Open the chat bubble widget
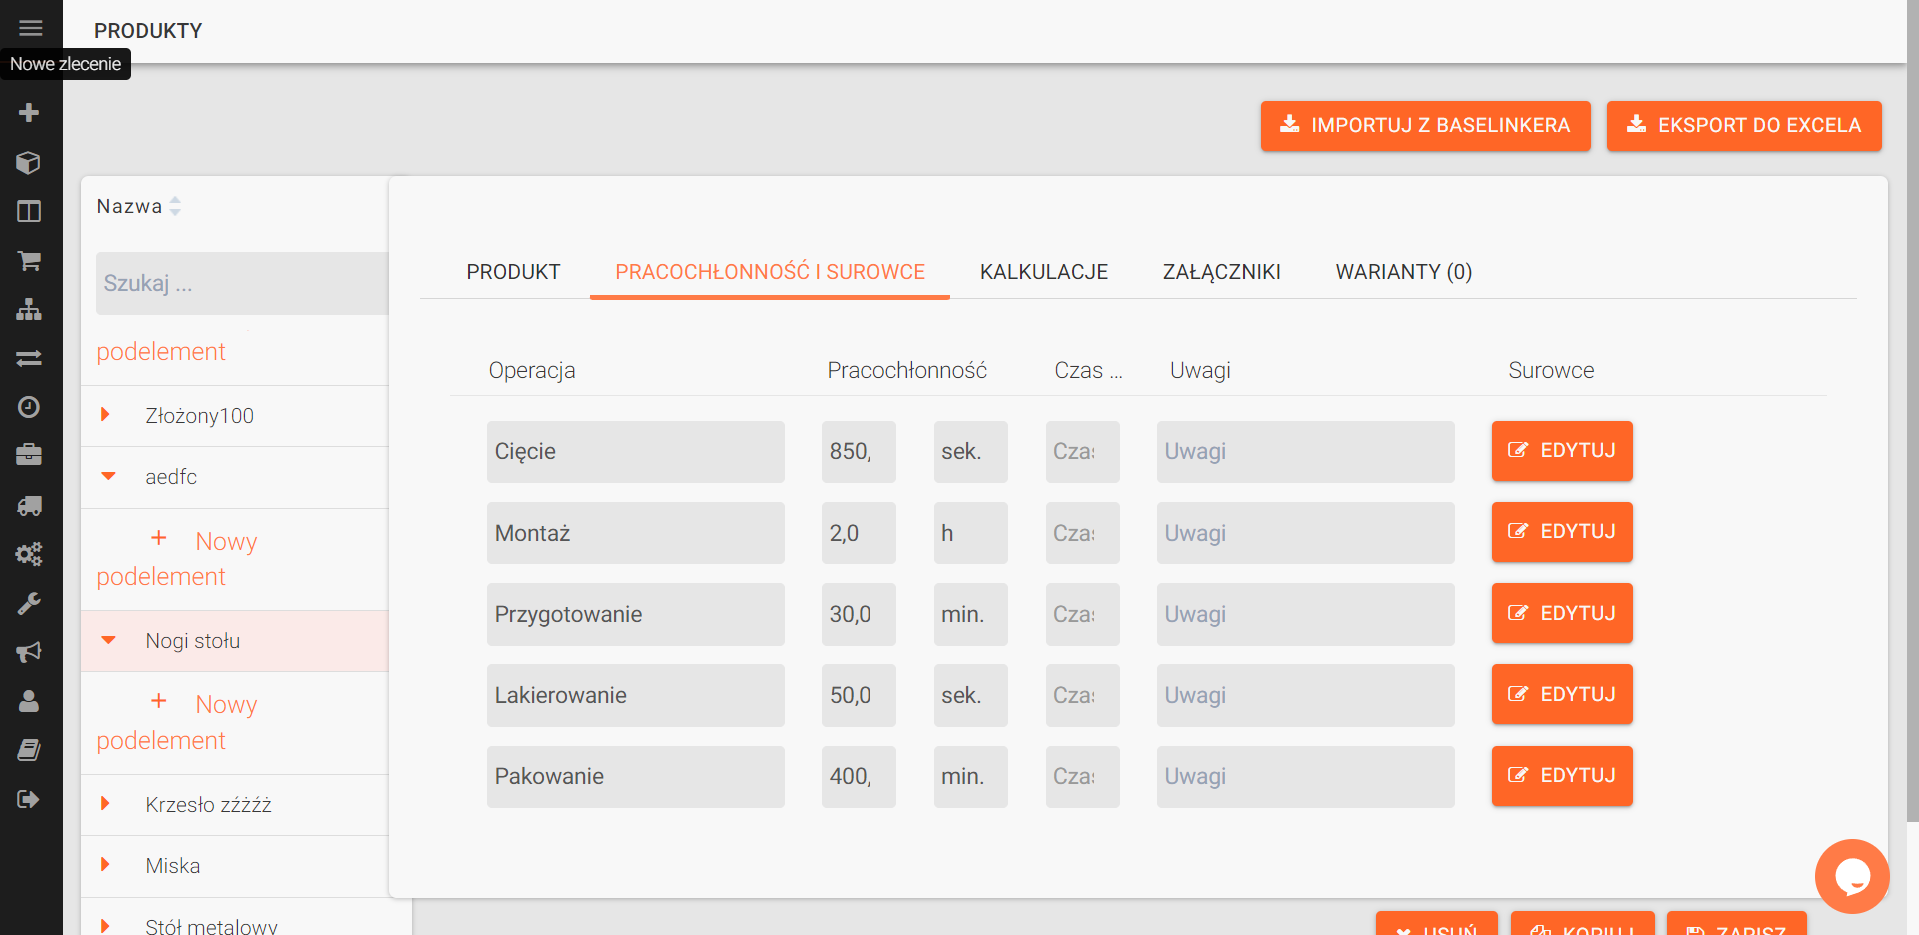 (1851, 876)
